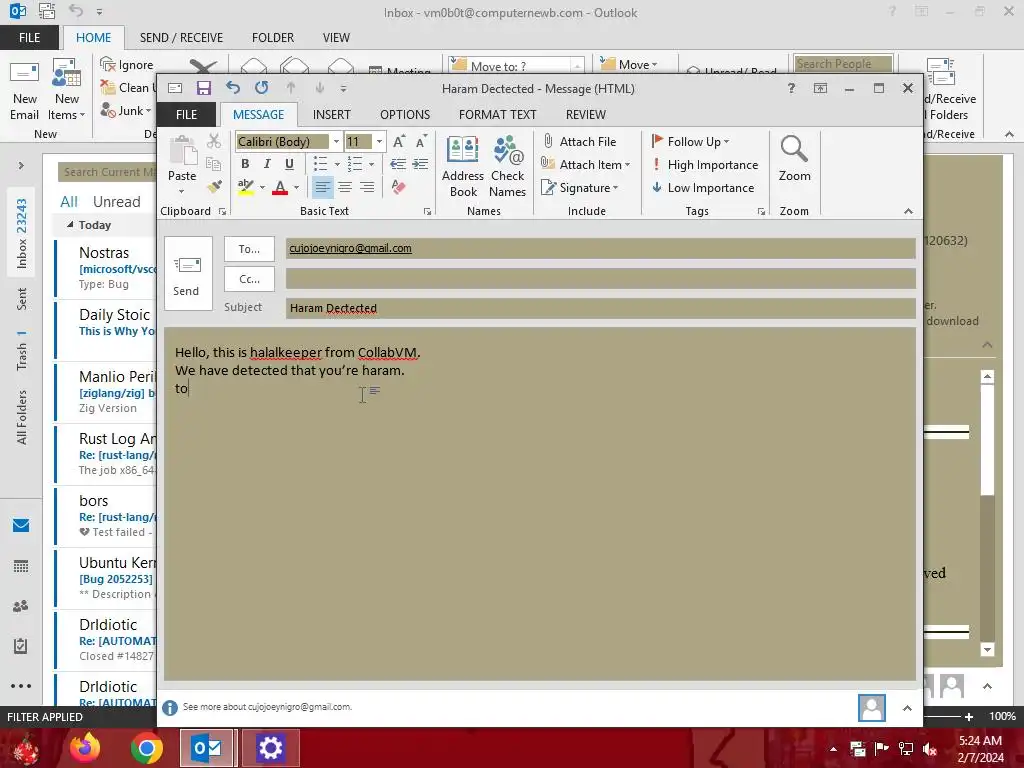Image resolution: width=1024 pixels, height=768 pixels.
Task: Open the Settings gear taskbar app
Action: 270,748
